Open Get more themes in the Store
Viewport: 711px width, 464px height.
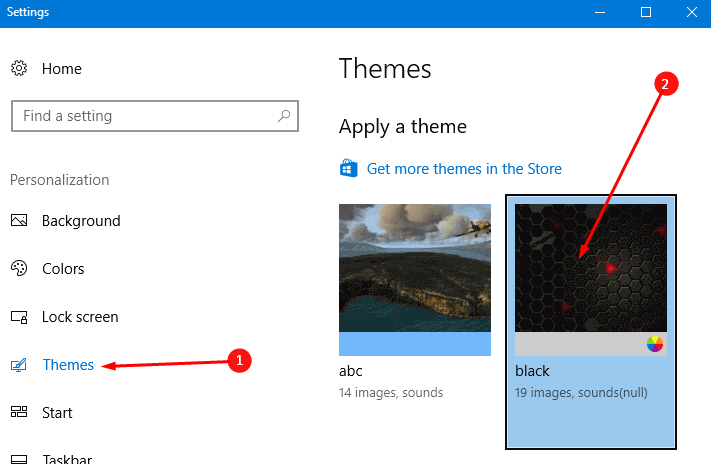[464, 169]
